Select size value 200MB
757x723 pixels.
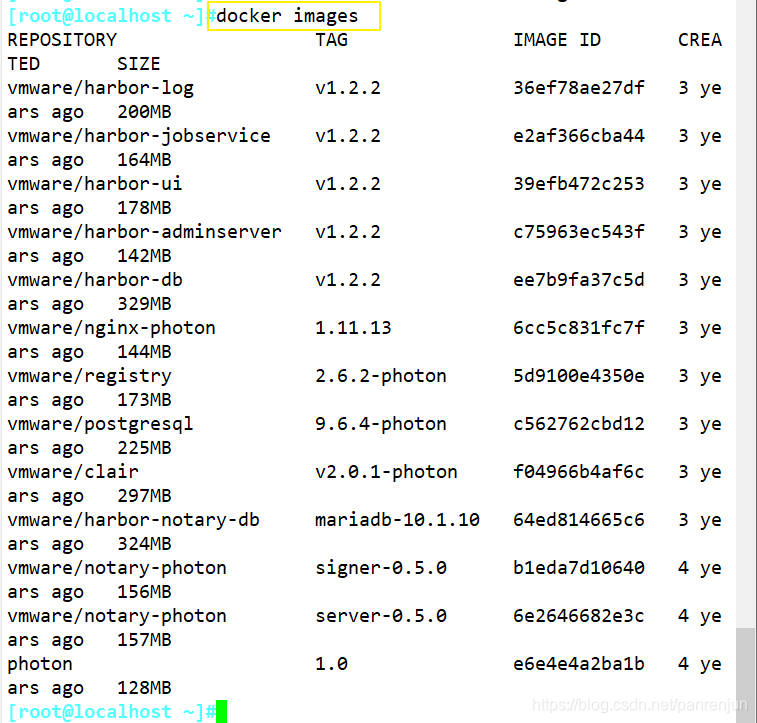pyautogui.click(x=144, y=112)
